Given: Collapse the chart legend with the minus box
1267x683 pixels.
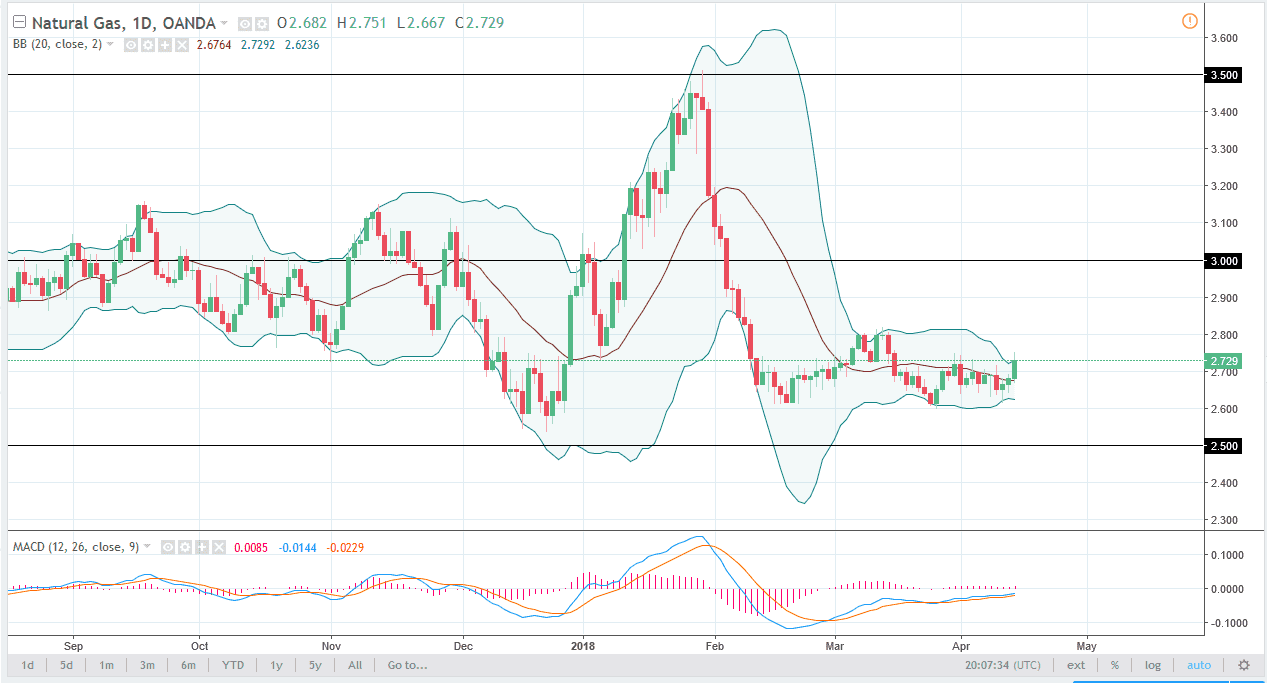Looking at the screenshot, I should click(19, 21).
